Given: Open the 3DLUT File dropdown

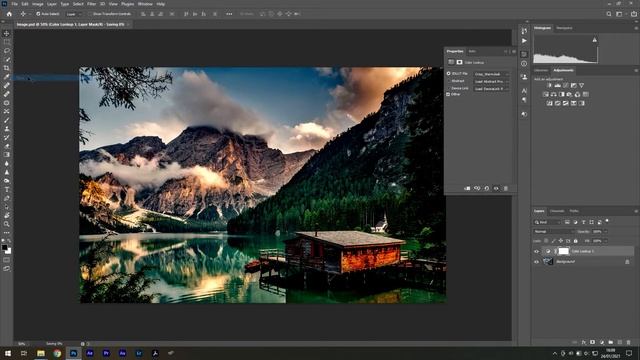Looking at the screenshot, I should click(x=492, y=74).
